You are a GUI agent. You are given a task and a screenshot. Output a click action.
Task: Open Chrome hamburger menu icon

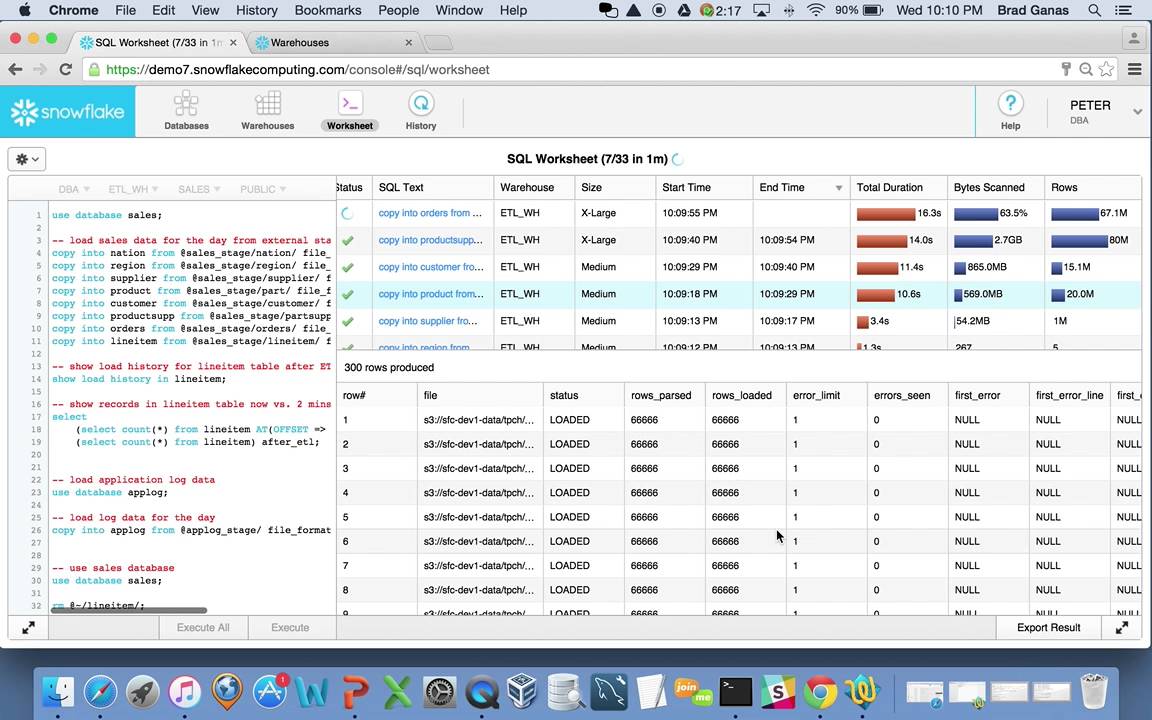point(1134,69)
